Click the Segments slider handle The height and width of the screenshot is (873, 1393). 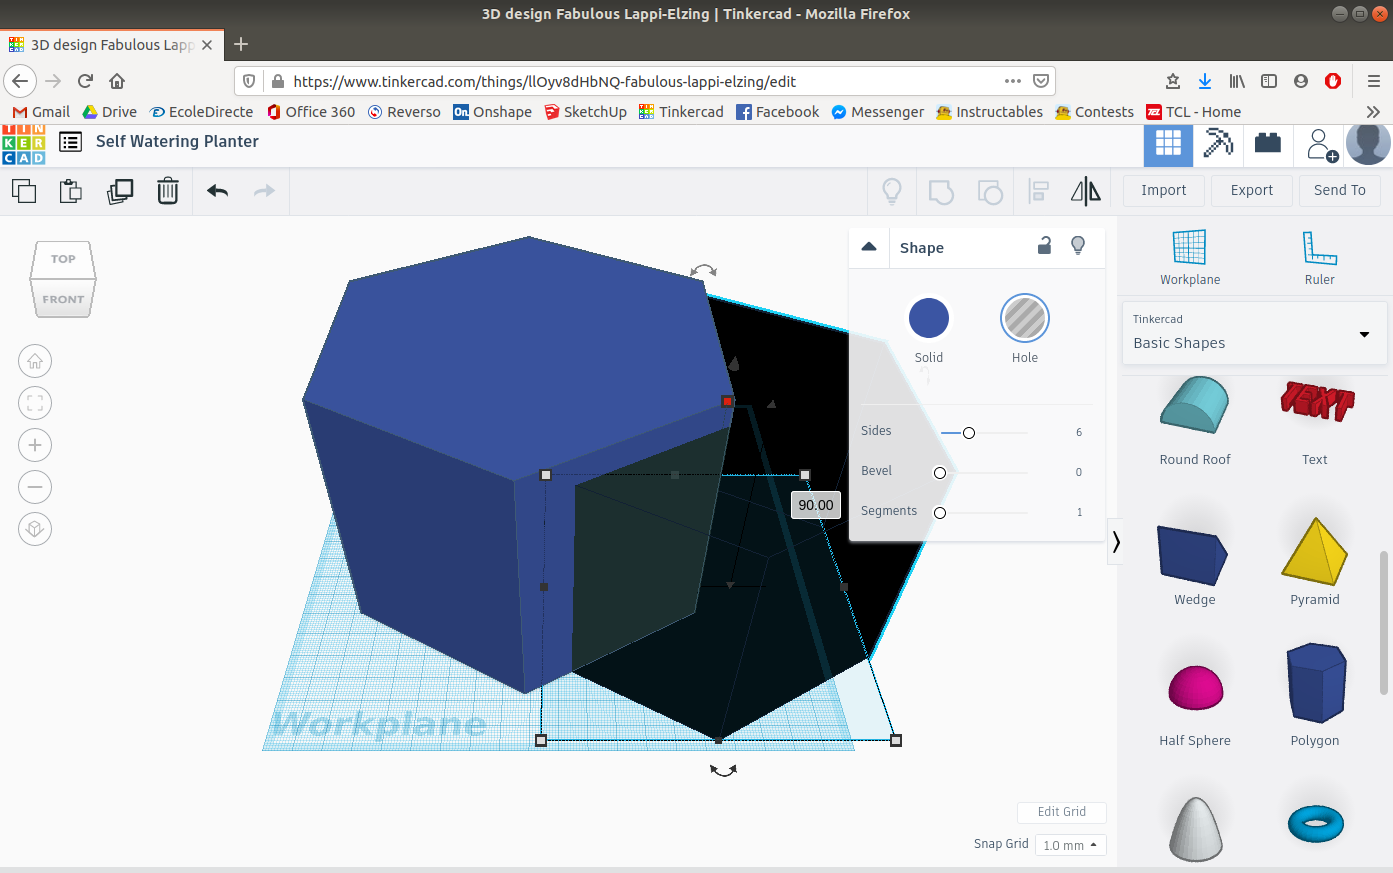tap(940, 513)
